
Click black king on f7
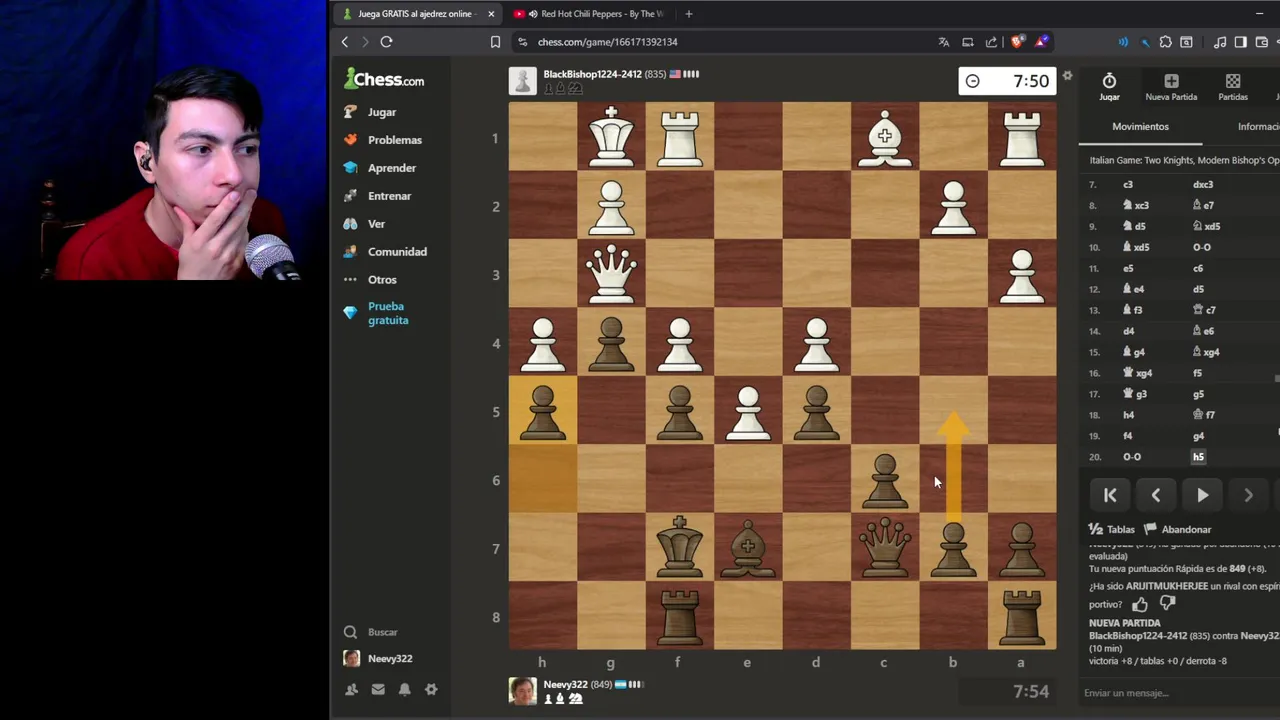(x=679, y=547)
